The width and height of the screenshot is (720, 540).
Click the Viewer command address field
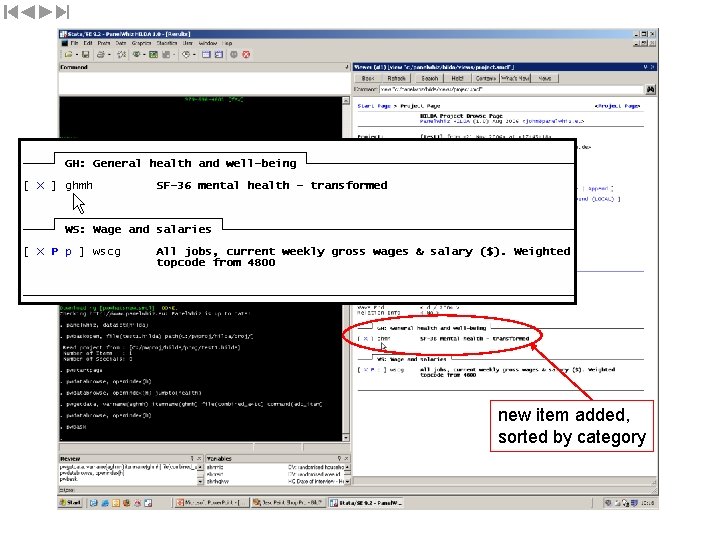coord(511,90)
